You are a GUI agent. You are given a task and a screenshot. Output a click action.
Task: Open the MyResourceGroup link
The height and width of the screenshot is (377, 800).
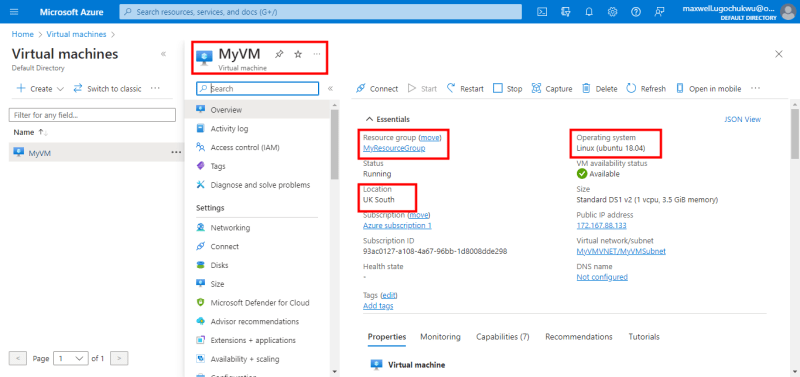pos(394,148)
